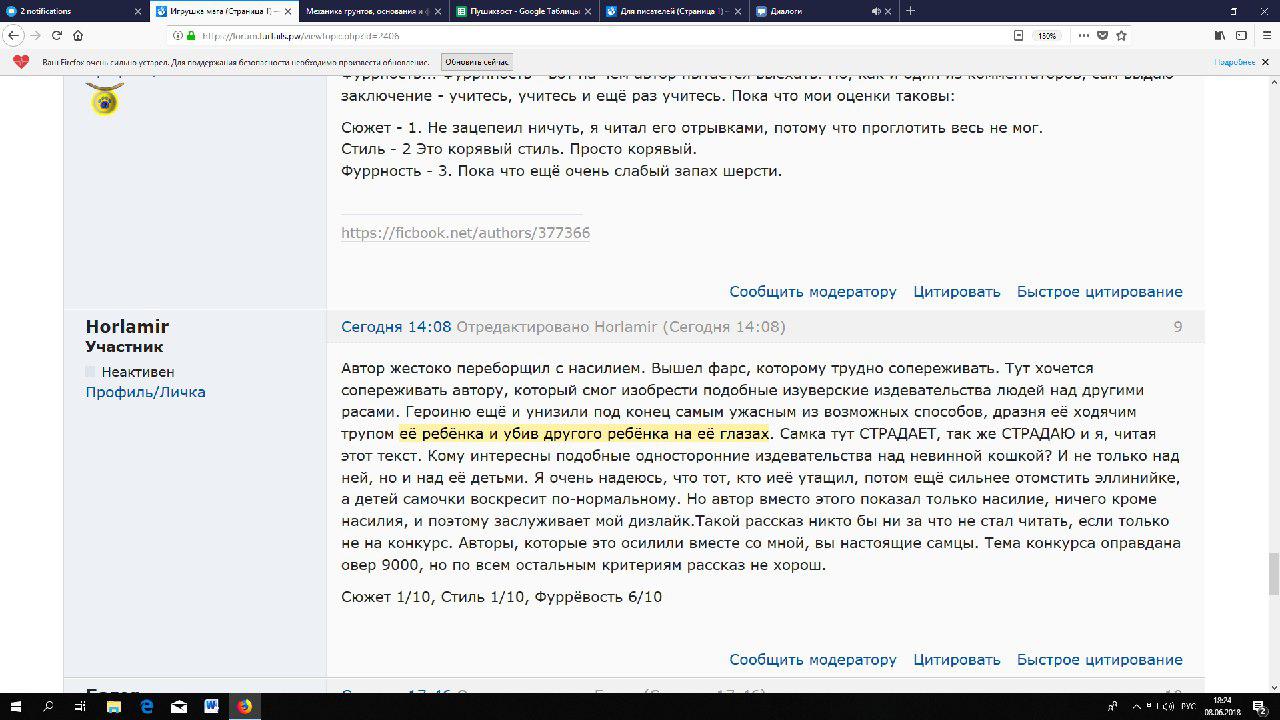The height and width of the screenshot is (720, 1280).
Task: Go back with the browser back arrow
Action: coord(13,35)
